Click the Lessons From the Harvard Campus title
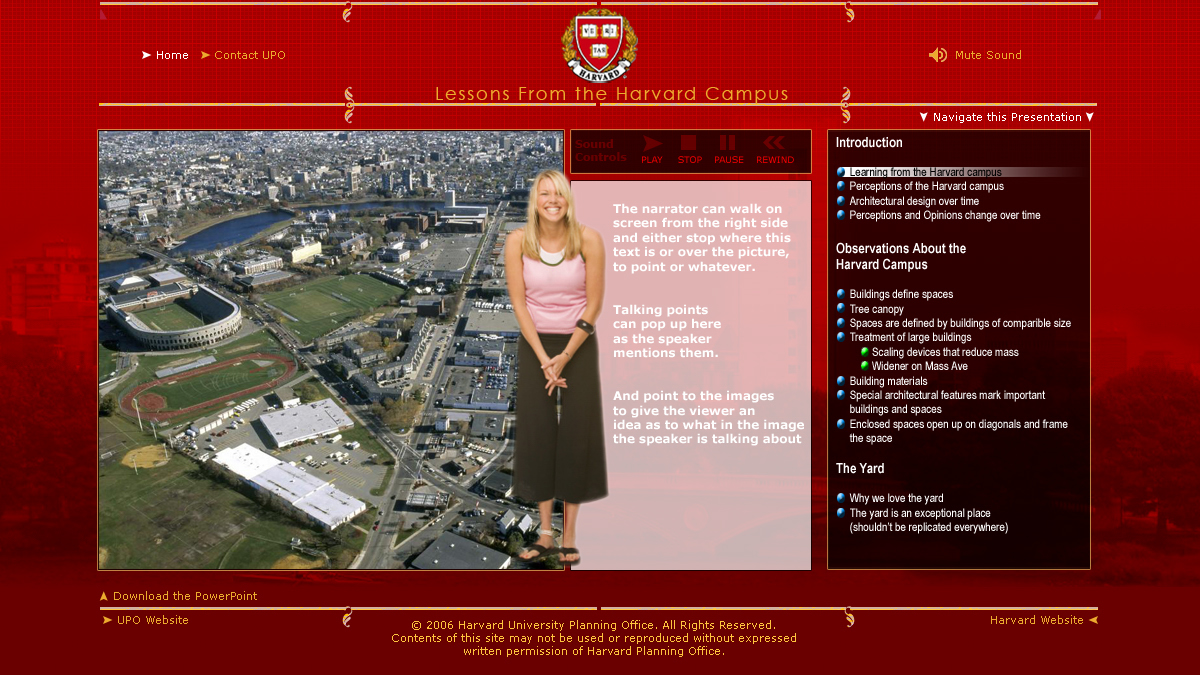1200x675 pixels. point(612,94)
